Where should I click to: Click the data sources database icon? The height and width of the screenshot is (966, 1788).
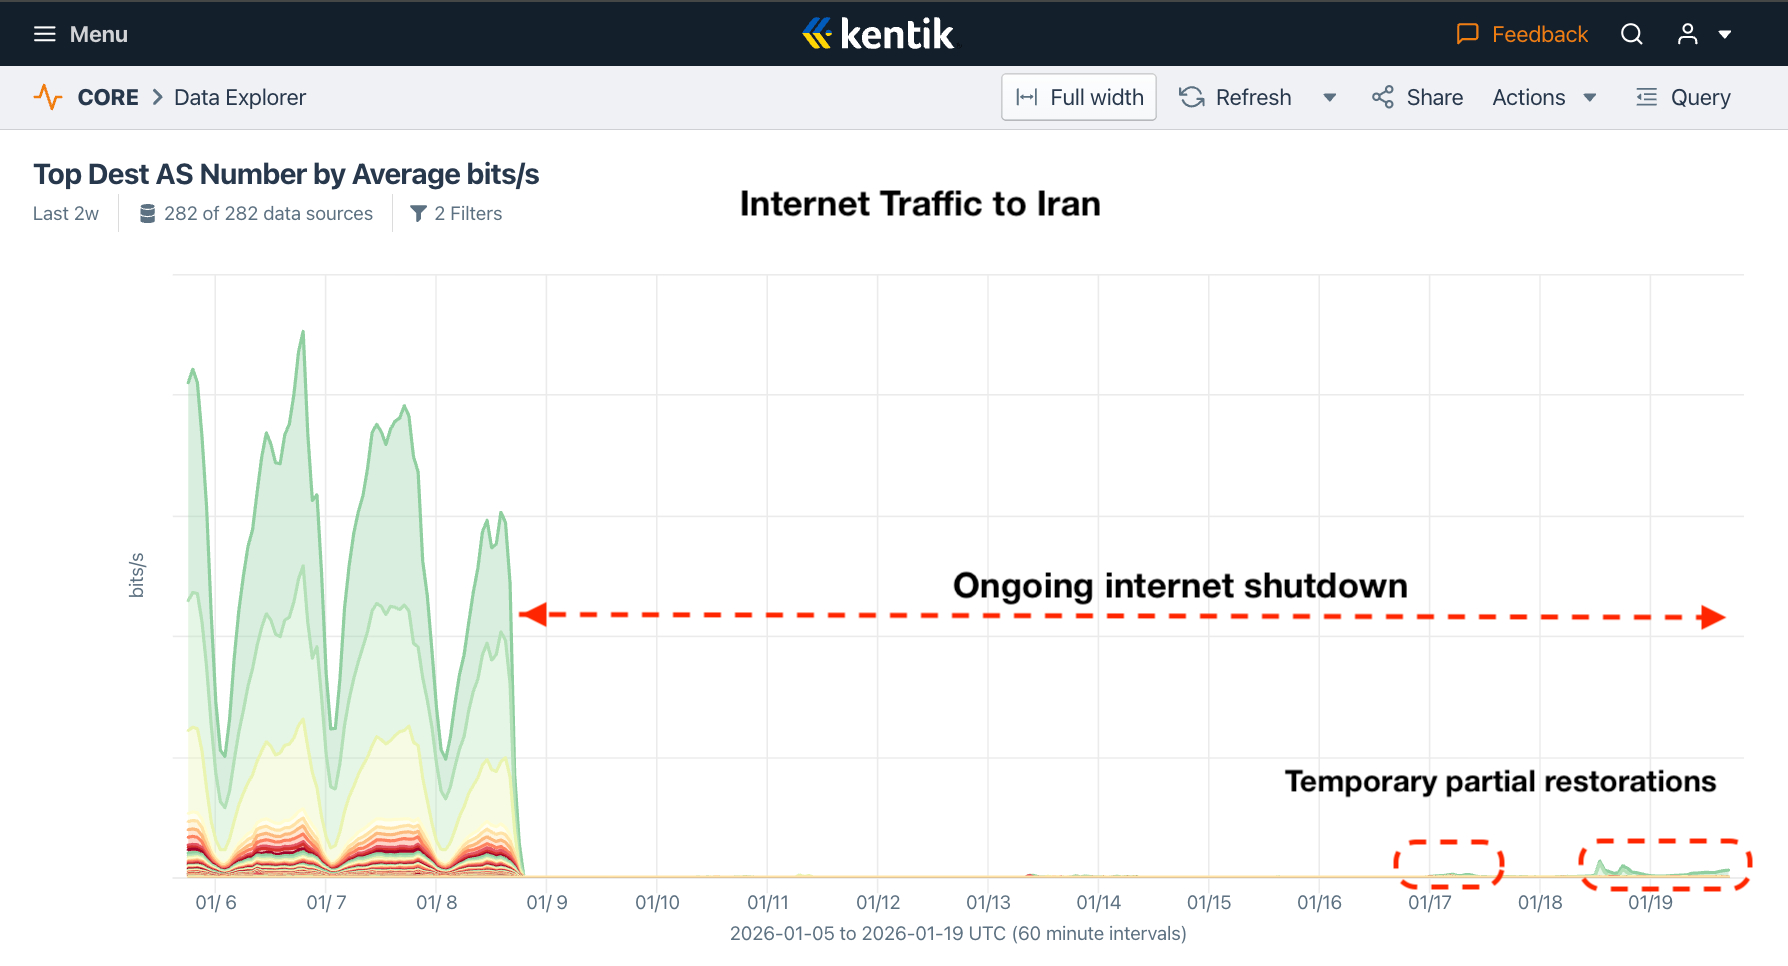(147, 213)
